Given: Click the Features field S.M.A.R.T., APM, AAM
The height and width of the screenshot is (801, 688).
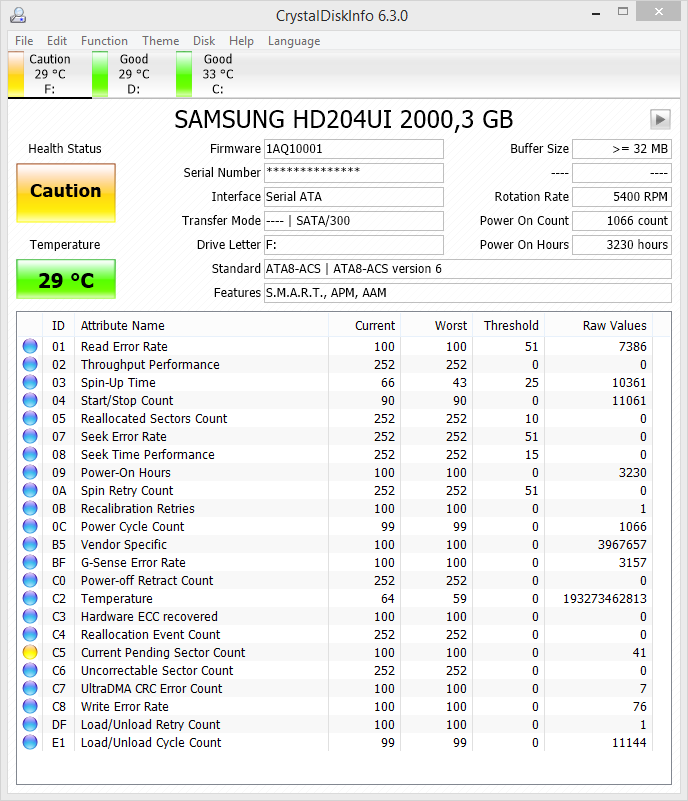Looking at the screenshot, I should coord(467,293).
